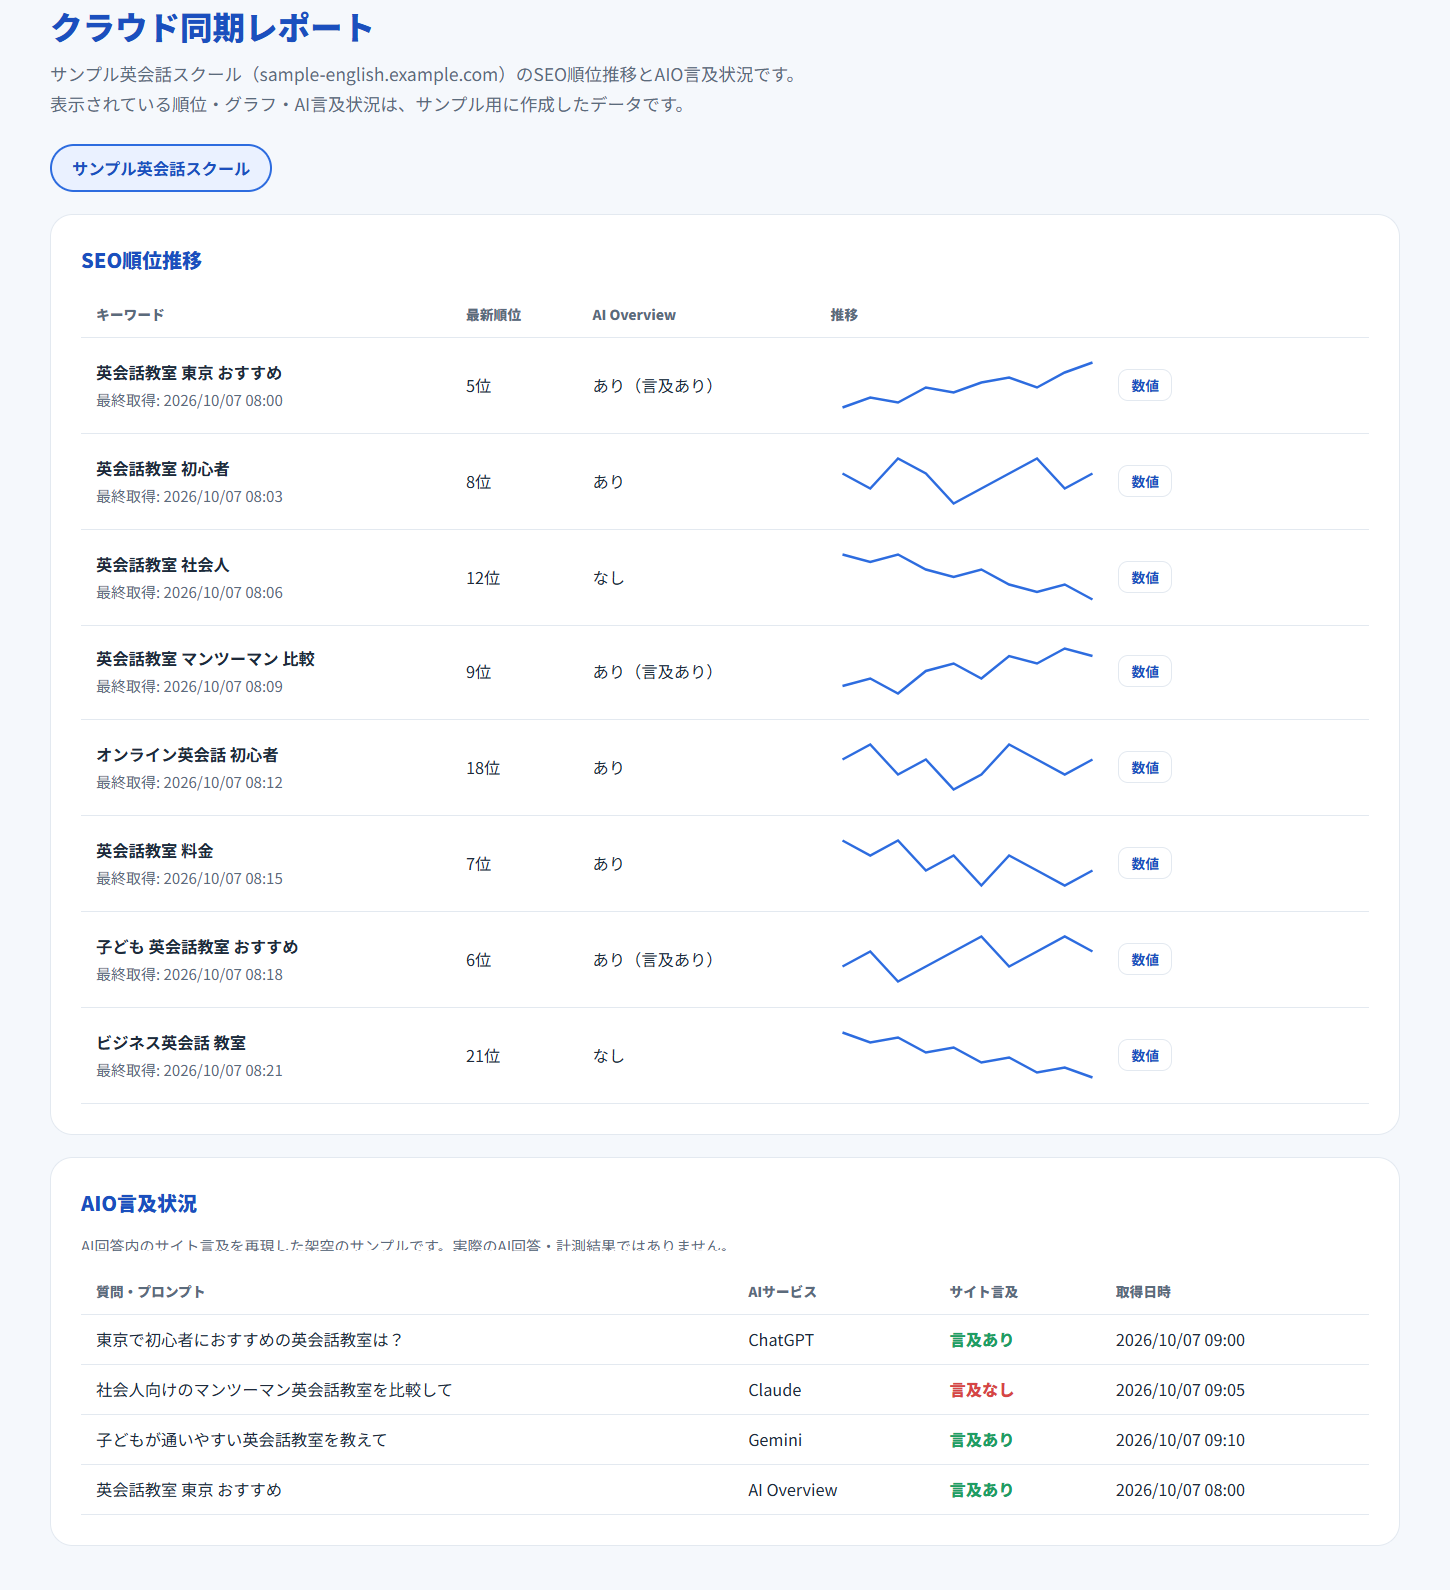
Task: Click the SEO順位推移 section heading
Action: pos(141,261)
